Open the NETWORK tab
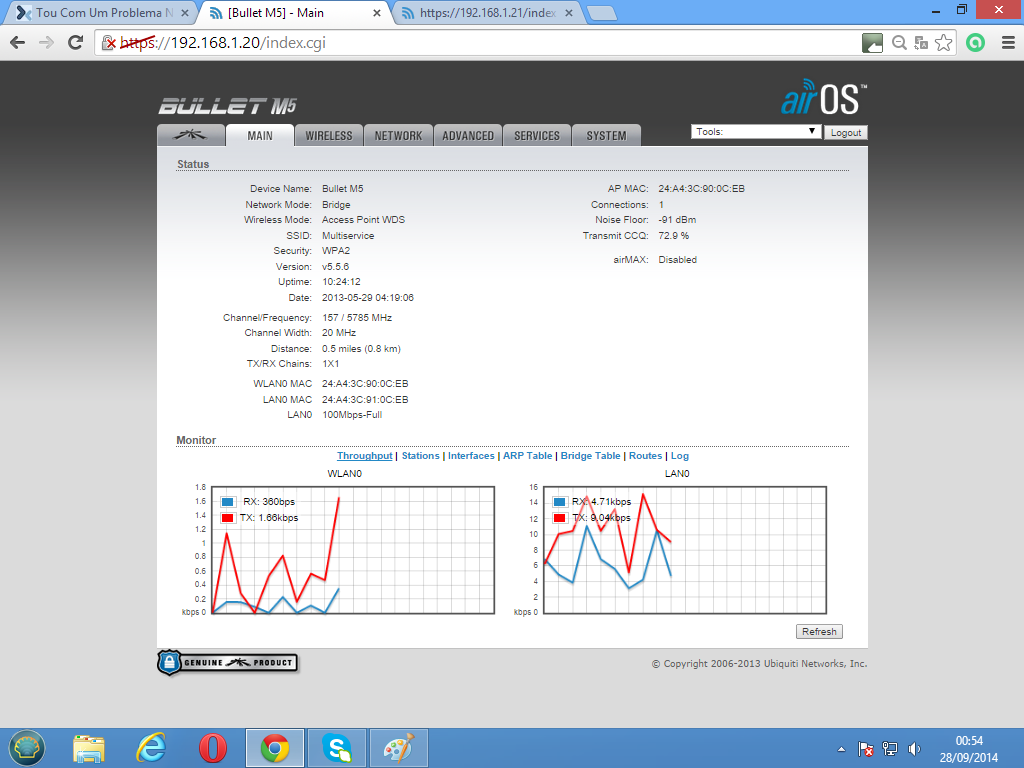 398,135
